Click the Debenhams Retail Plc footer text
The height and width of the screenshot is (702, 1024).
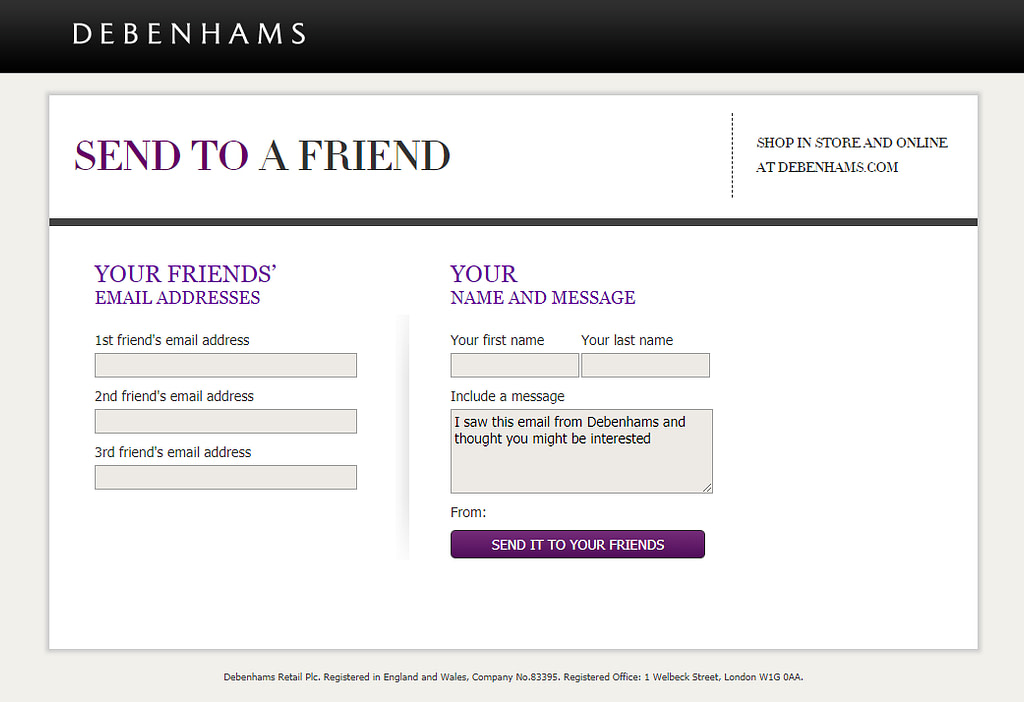coord(513,677)
